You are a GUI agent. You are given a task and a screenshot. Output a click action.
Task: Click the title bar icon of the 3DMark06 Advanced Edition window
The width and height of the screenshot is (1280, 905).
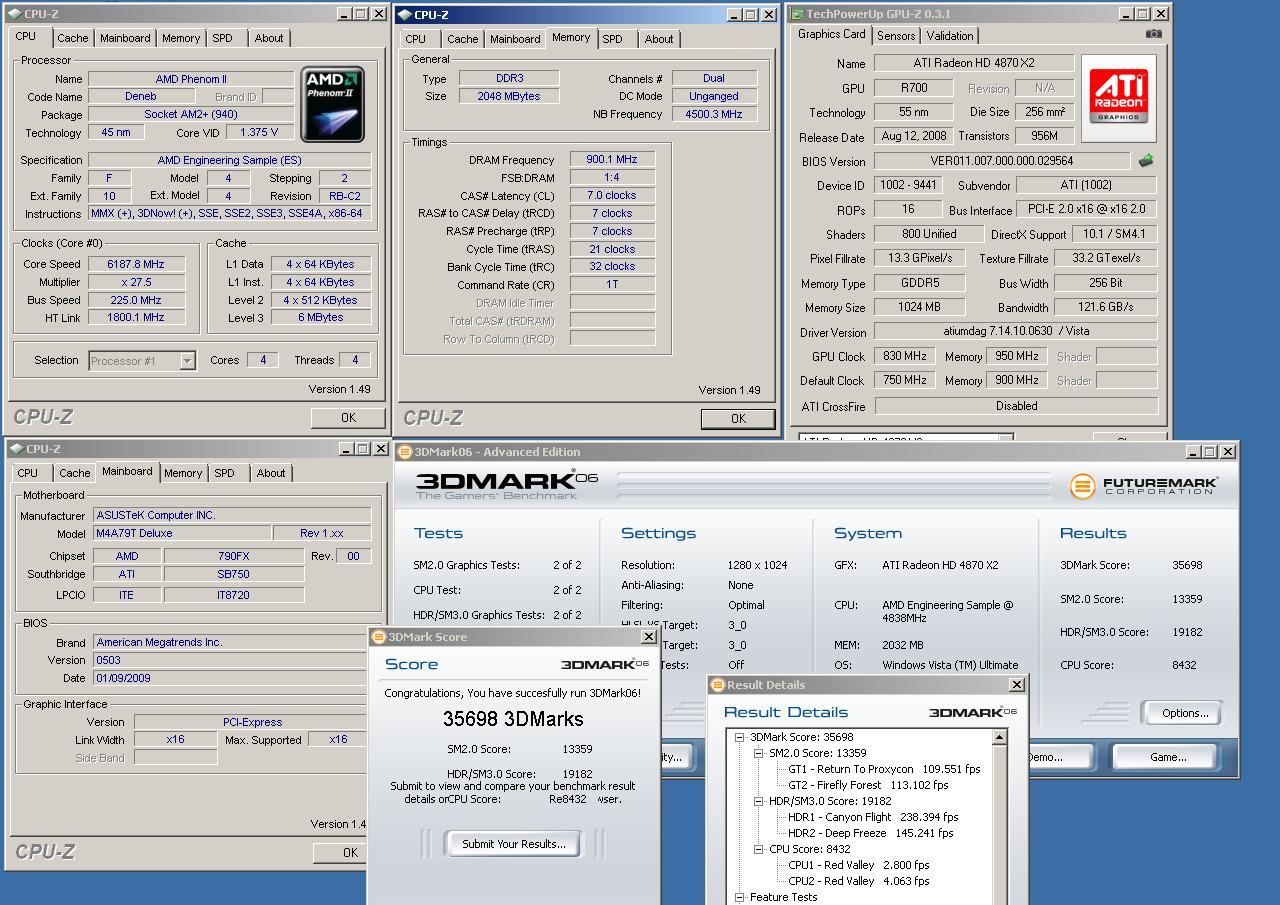(x=405, y=452)
